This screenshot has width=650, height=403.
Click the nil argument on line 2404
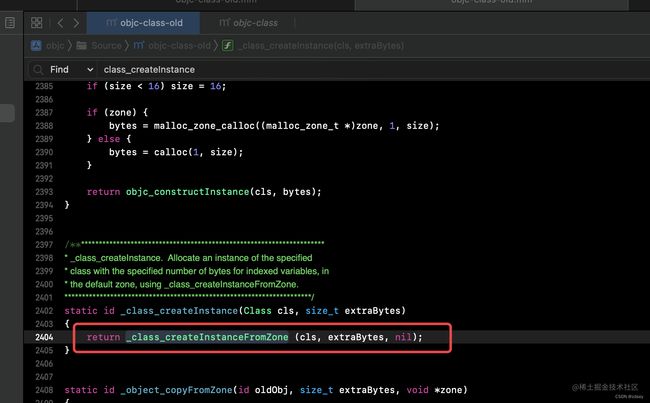point(403,337)
